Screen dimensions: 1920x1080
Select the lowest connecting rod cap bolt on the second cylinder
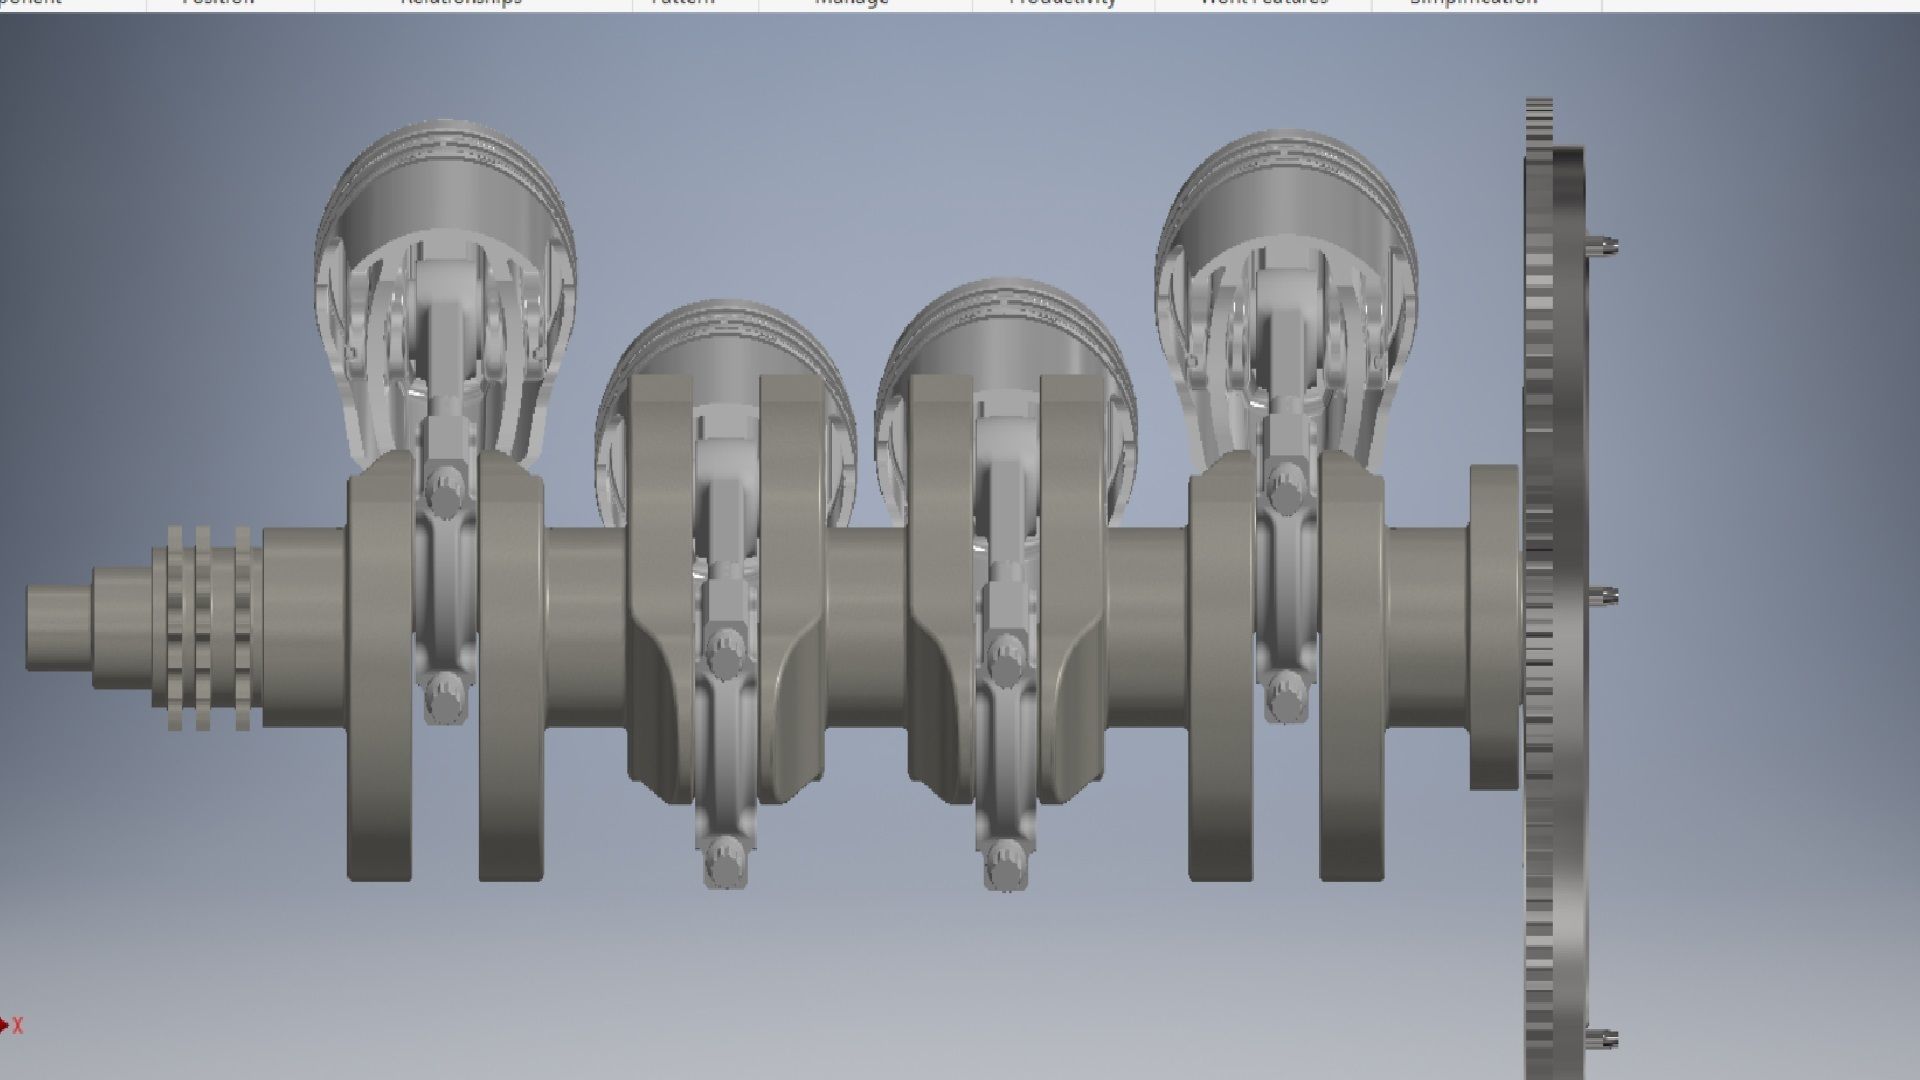(x=725, y=863)
